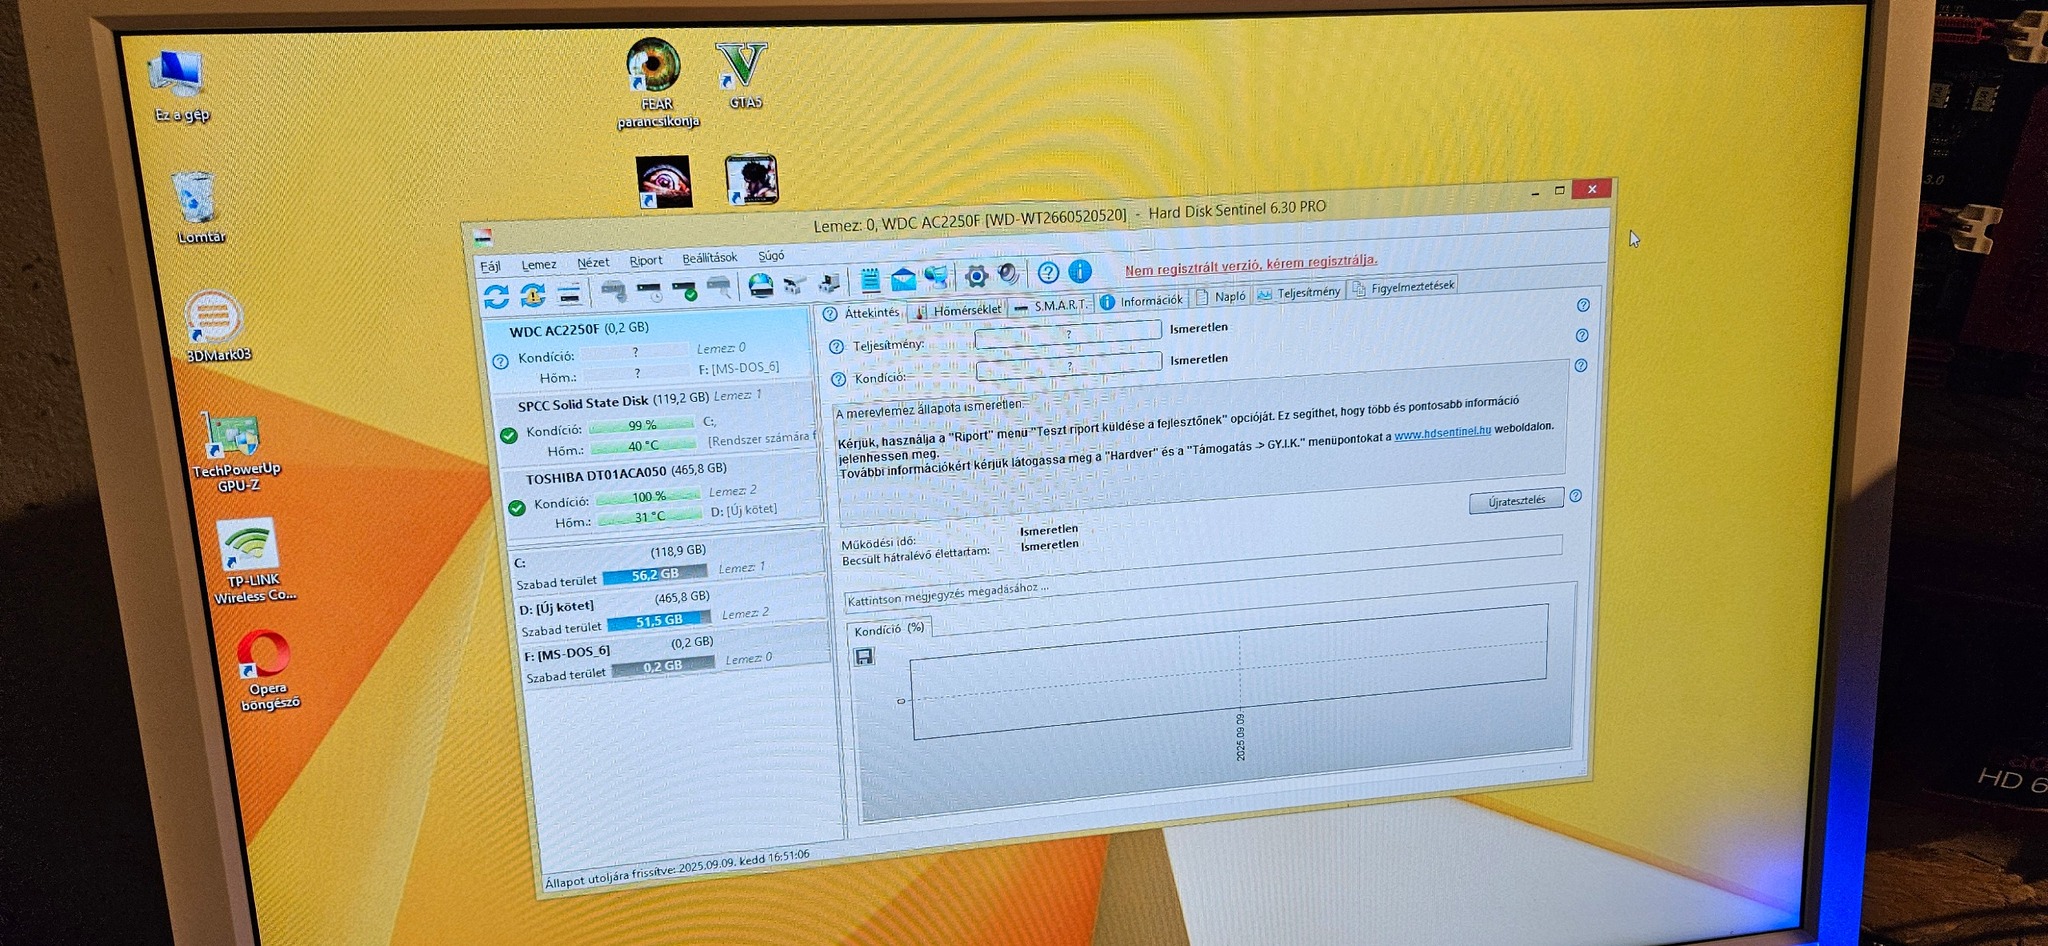Open the Lemez menu
This screenshot has width=2048, height=946.
[x=539, y=265]
